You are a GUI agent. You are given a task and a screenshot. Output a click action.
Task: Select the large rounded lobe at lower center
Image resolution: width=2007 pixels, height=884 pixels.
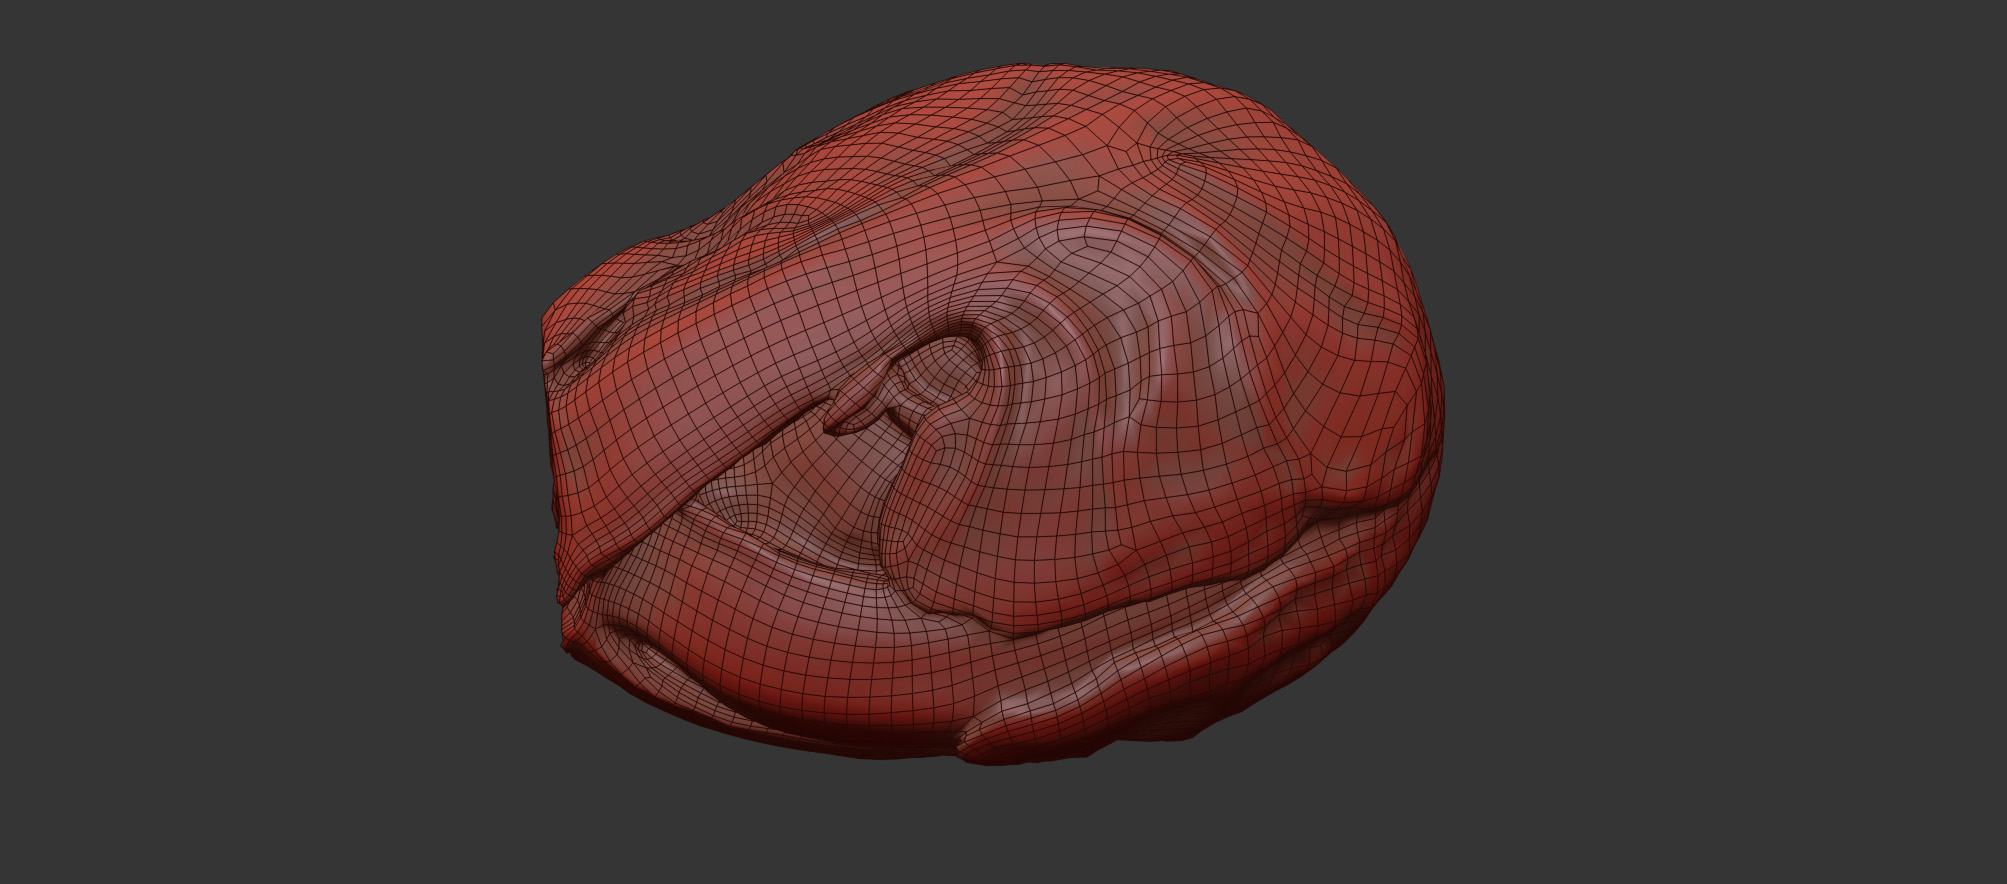1060,520
